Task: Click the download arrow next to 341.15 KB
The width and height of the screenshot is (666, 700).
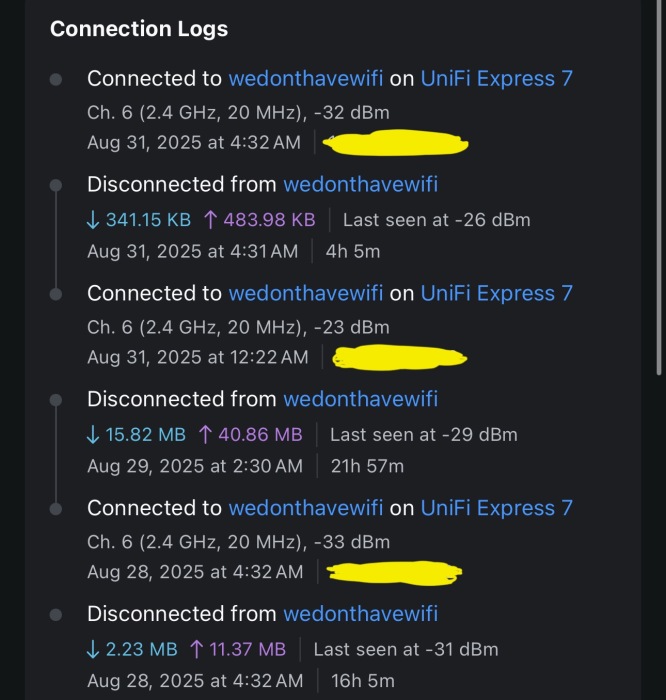Action: (x=93, y=220)
